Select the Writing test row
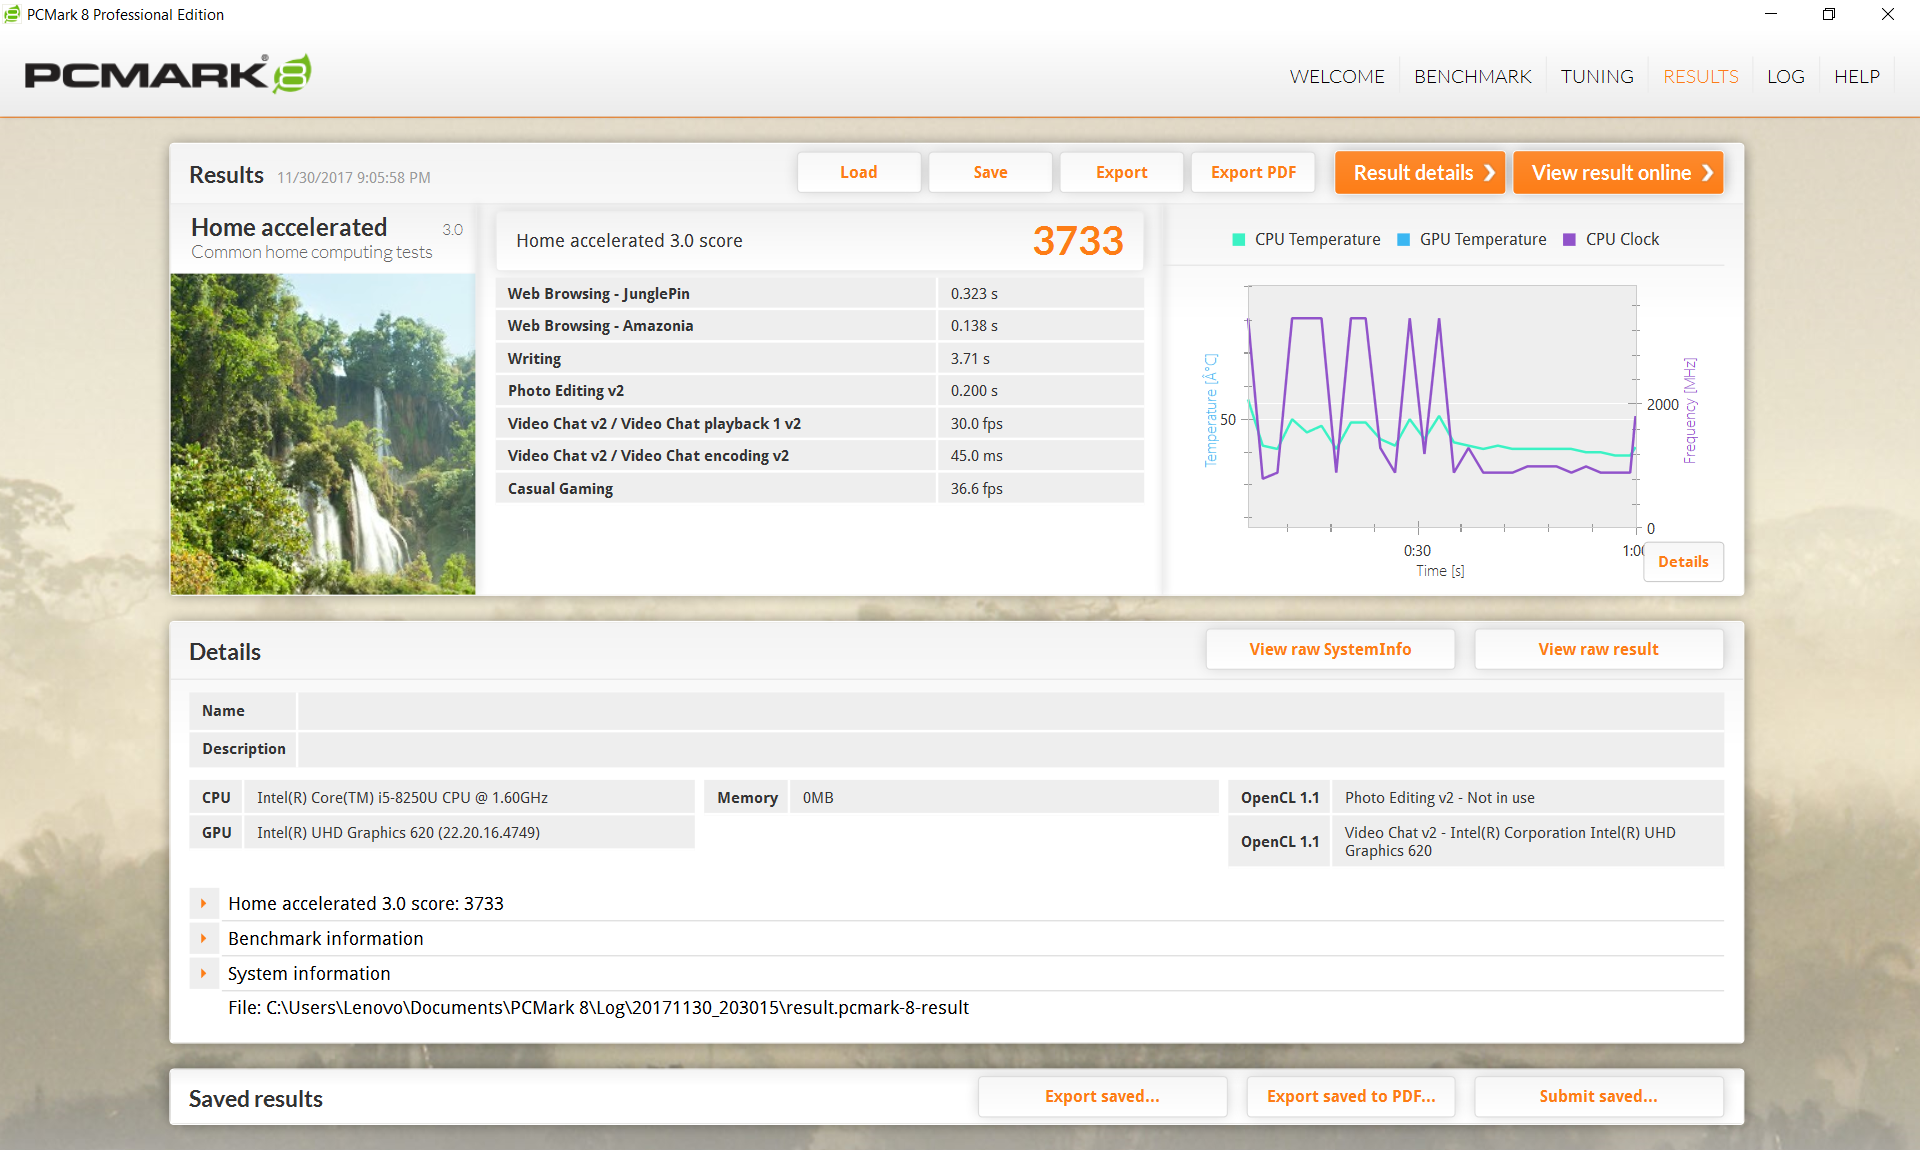The image size is (1920, 1150). click(x=819, y=358)
